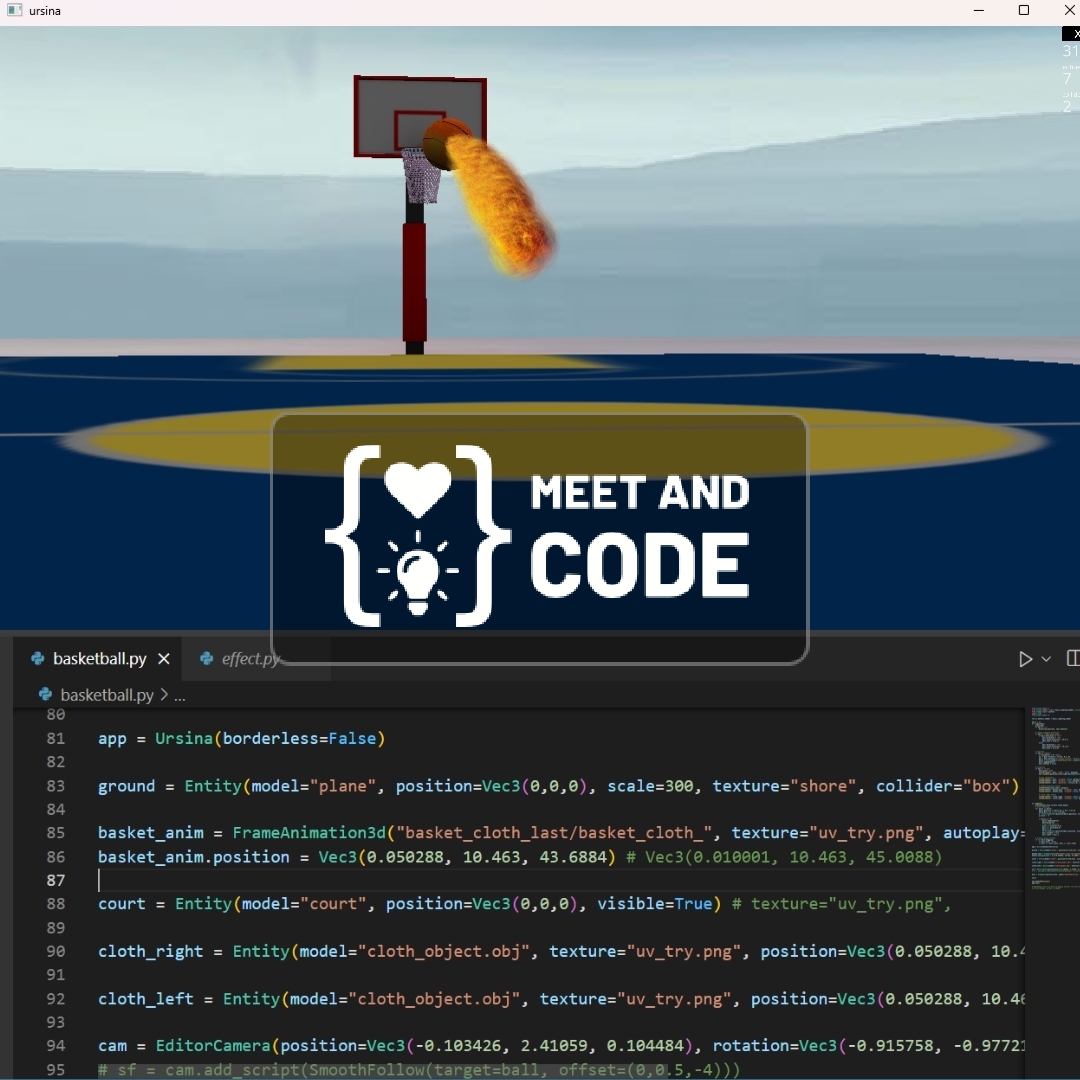This screenshot has height=1080, width=1080.
Task: Switch to the basketball.py editor tab
Action: (99, 658)
